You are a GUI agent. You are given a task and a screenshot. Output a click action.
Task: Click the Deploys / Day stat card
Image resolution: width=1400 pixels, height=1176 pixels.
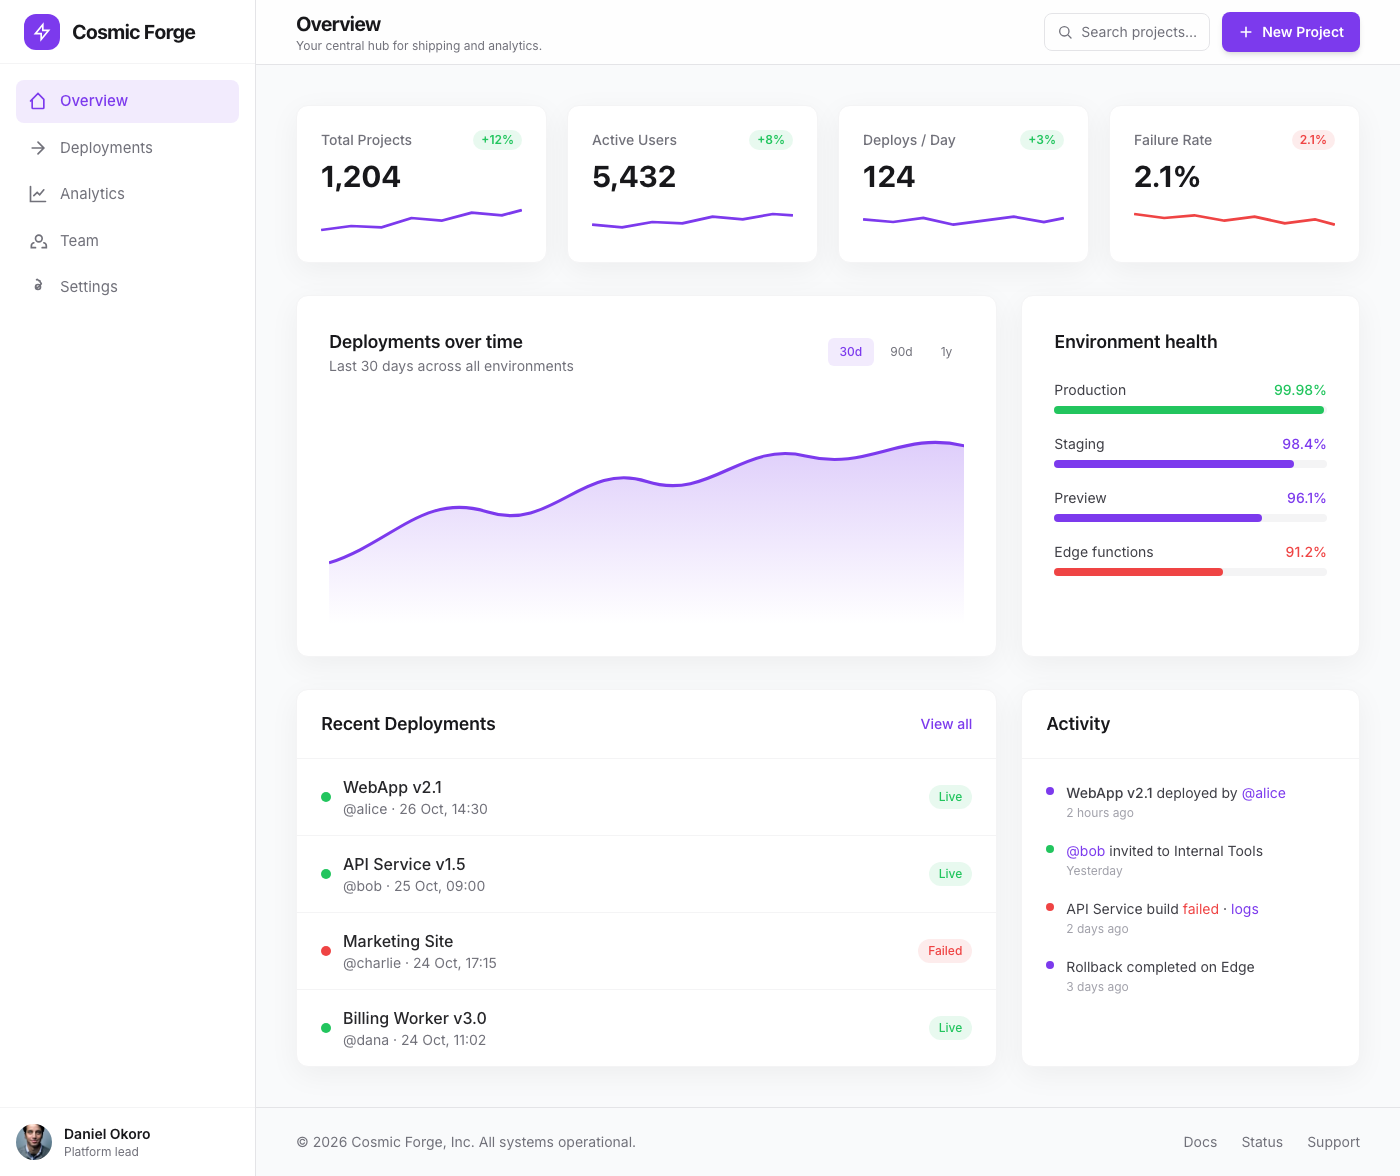click(x=963, y=184)
